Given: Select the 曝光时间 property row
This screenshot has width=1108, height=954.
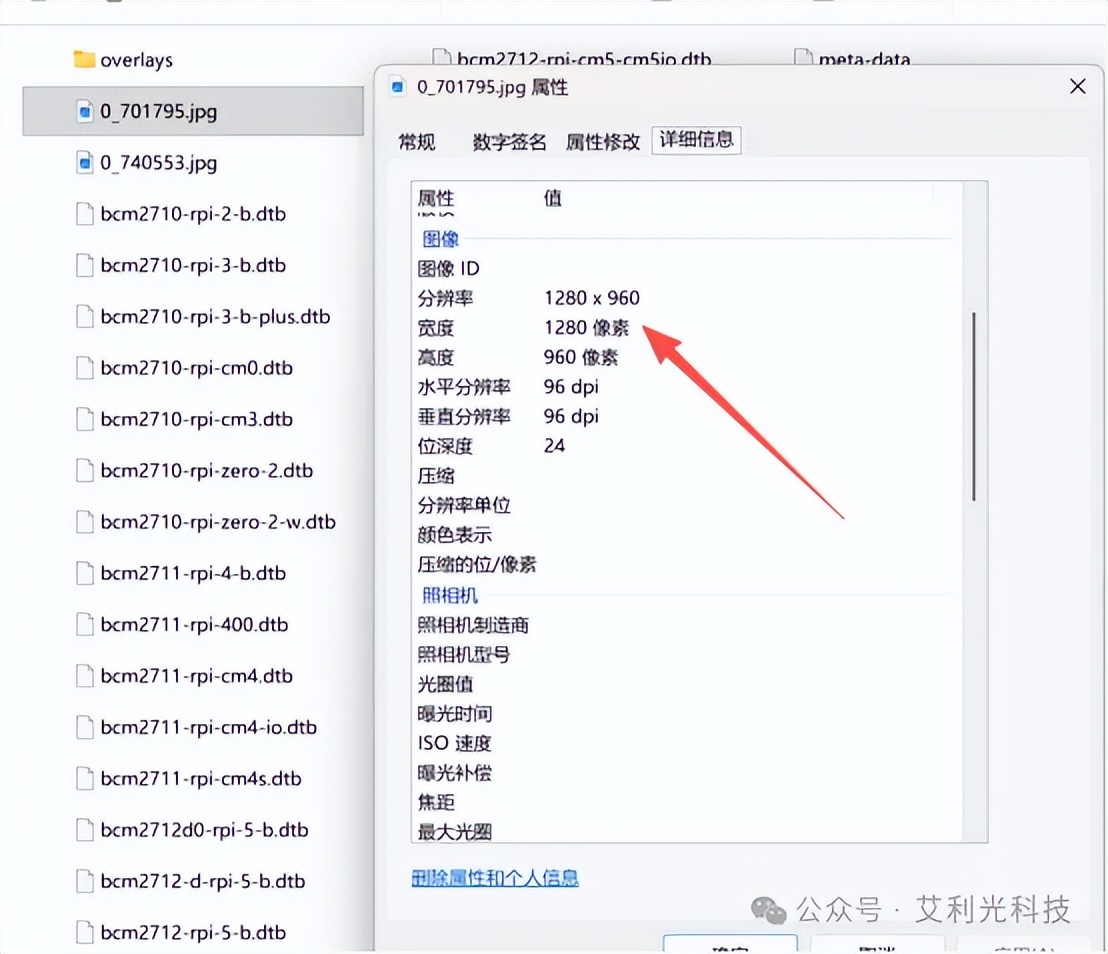Looking at the screenshot, I should point(685,714).
